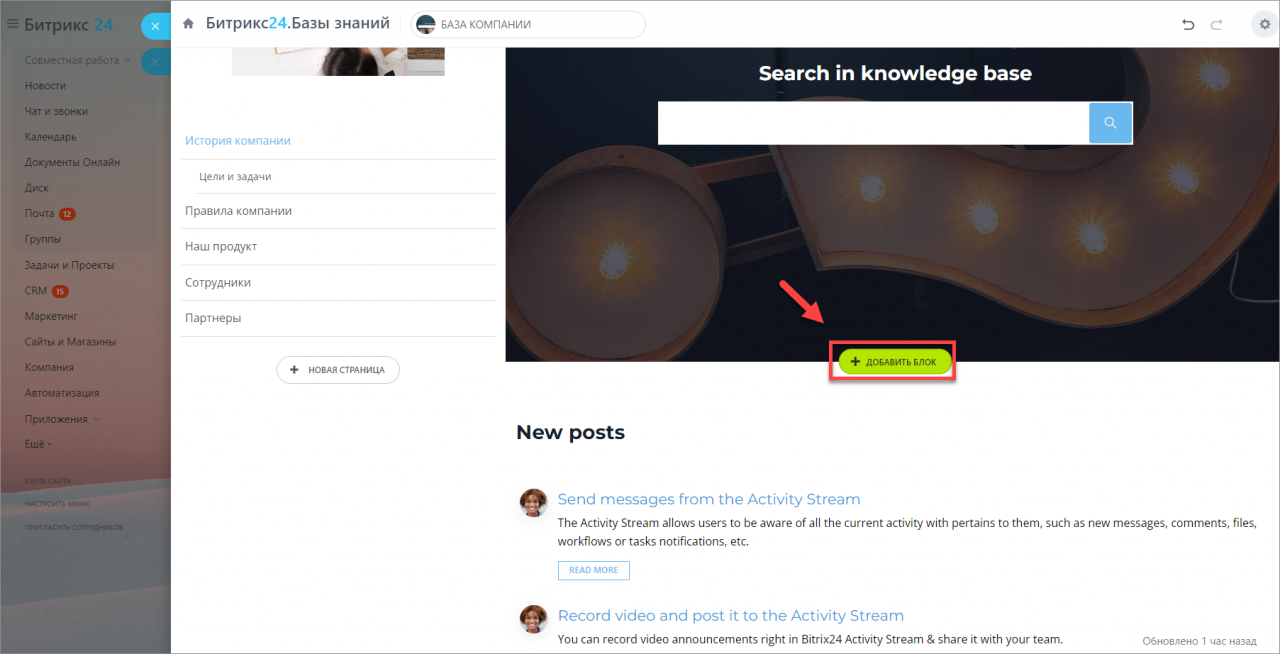Click the author avatar by Send messages post
The width and height of the screenshot is (1280, 654).
(534, 502)
